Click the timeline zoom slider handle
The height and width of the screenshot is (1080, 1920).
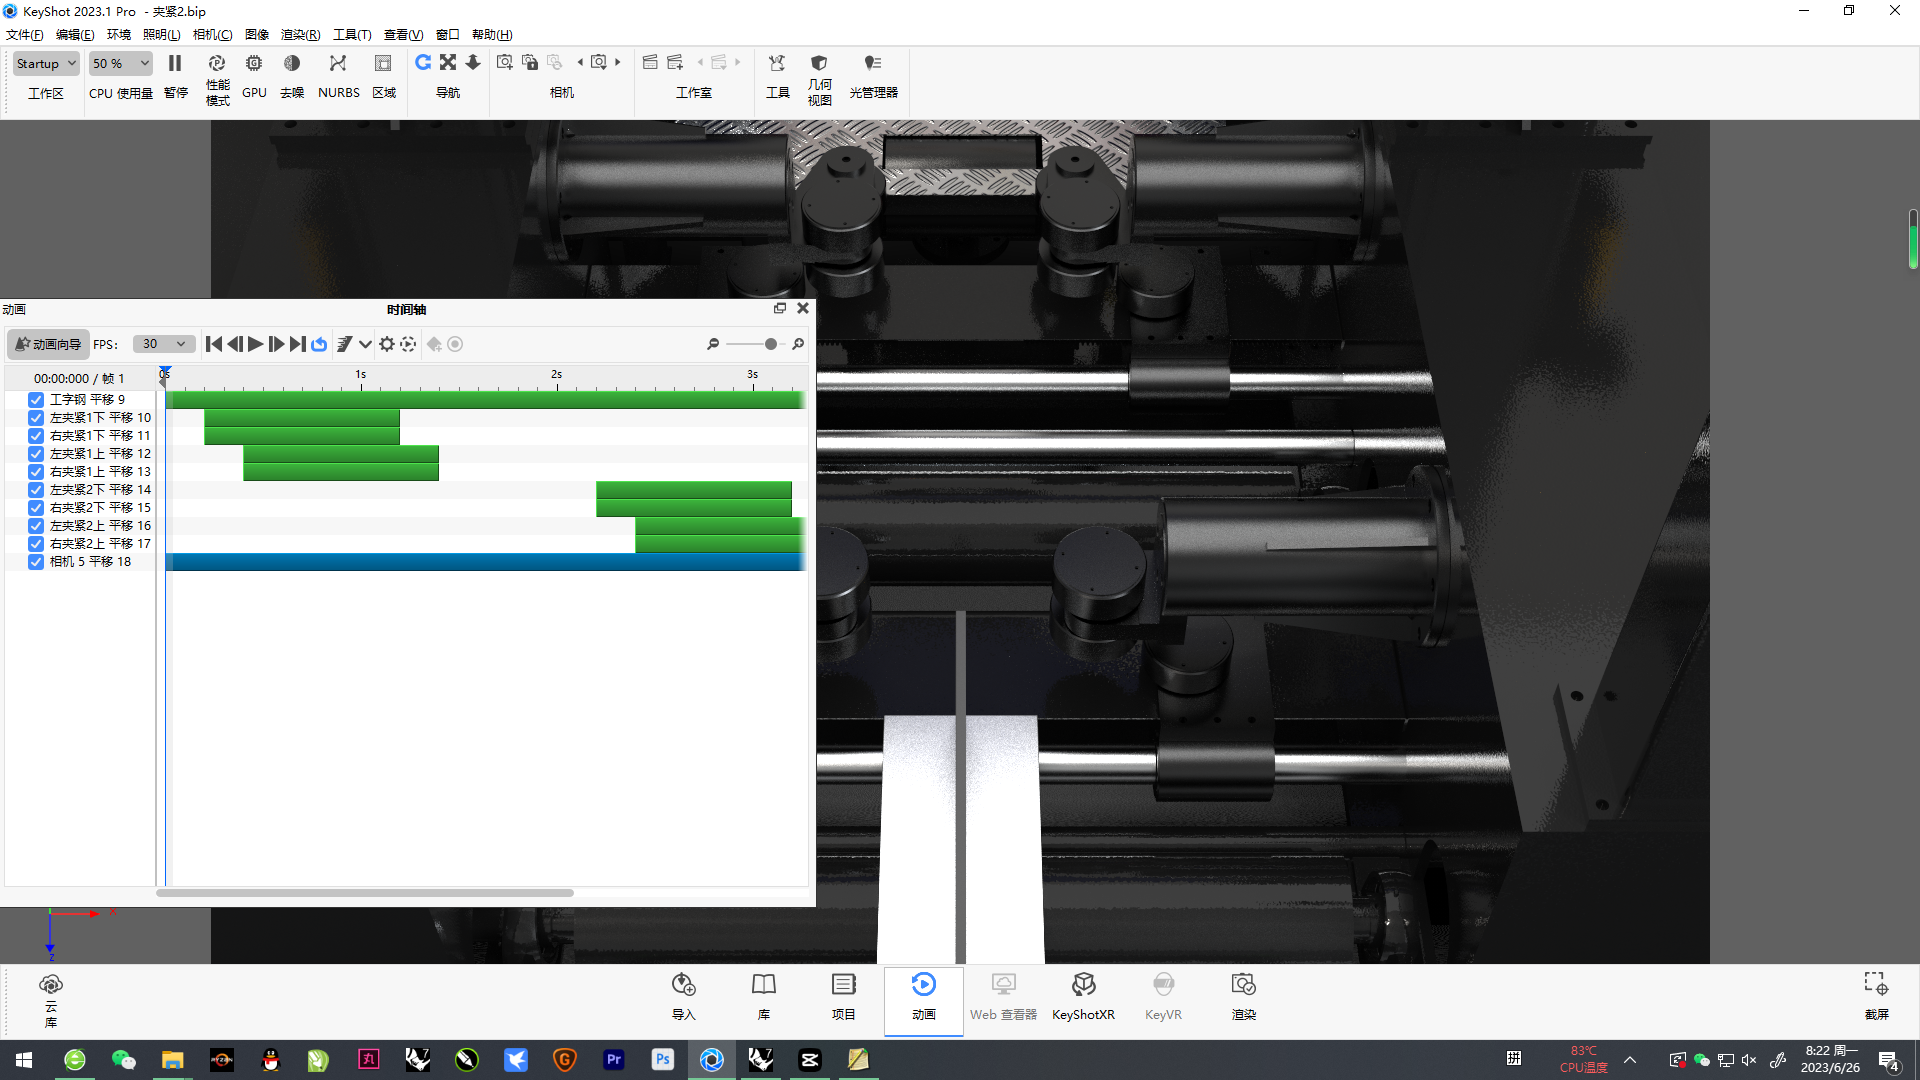click(771, 344)
